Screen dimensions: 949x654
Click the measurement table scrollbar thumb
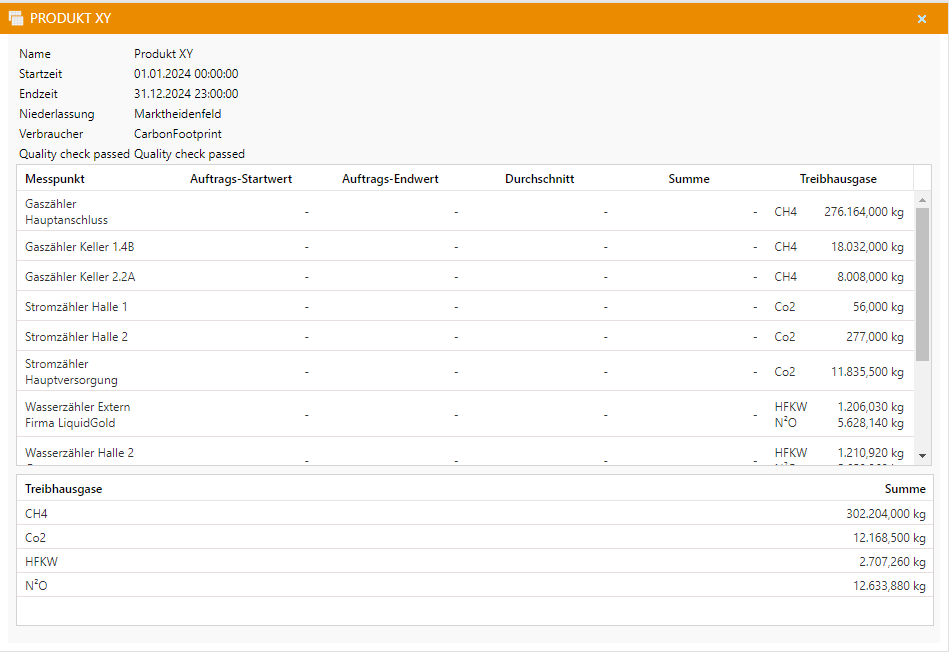[922, 285]
